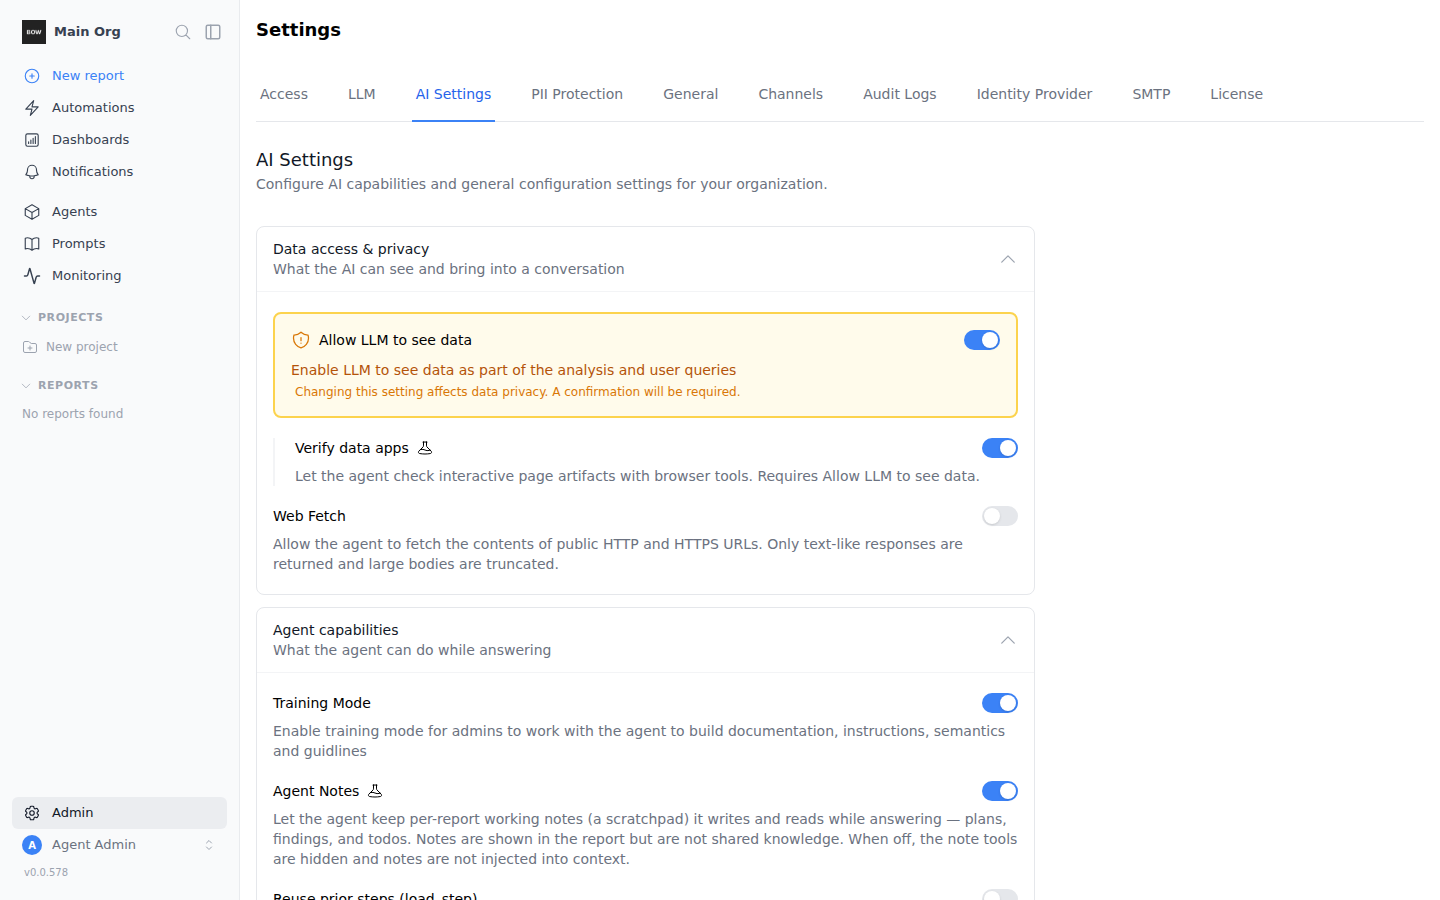Toggle Agent Notes off

[1000, 791]
